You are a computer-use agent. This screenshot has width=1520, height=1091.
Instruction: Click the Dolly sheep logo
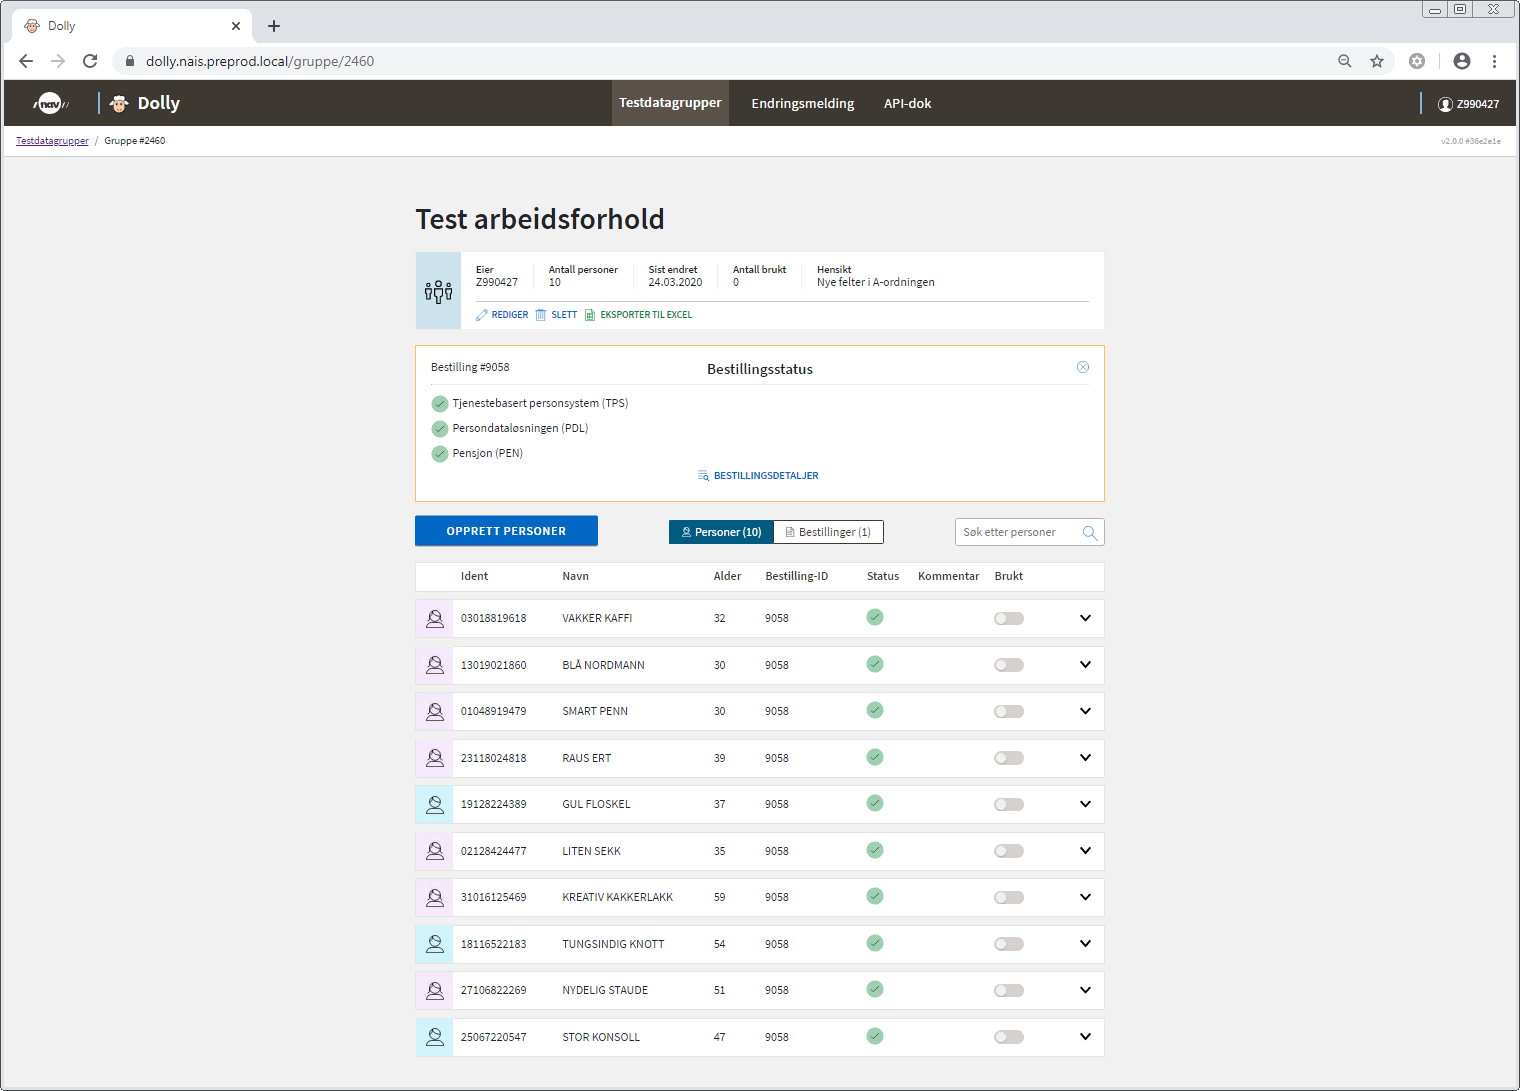point(119,103)
